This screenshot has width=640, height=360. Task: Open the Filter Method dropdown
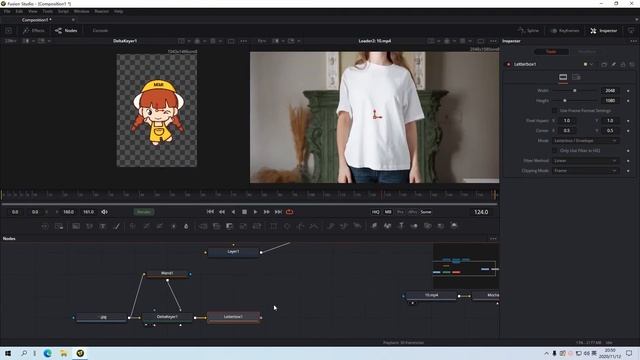point(586,160)
